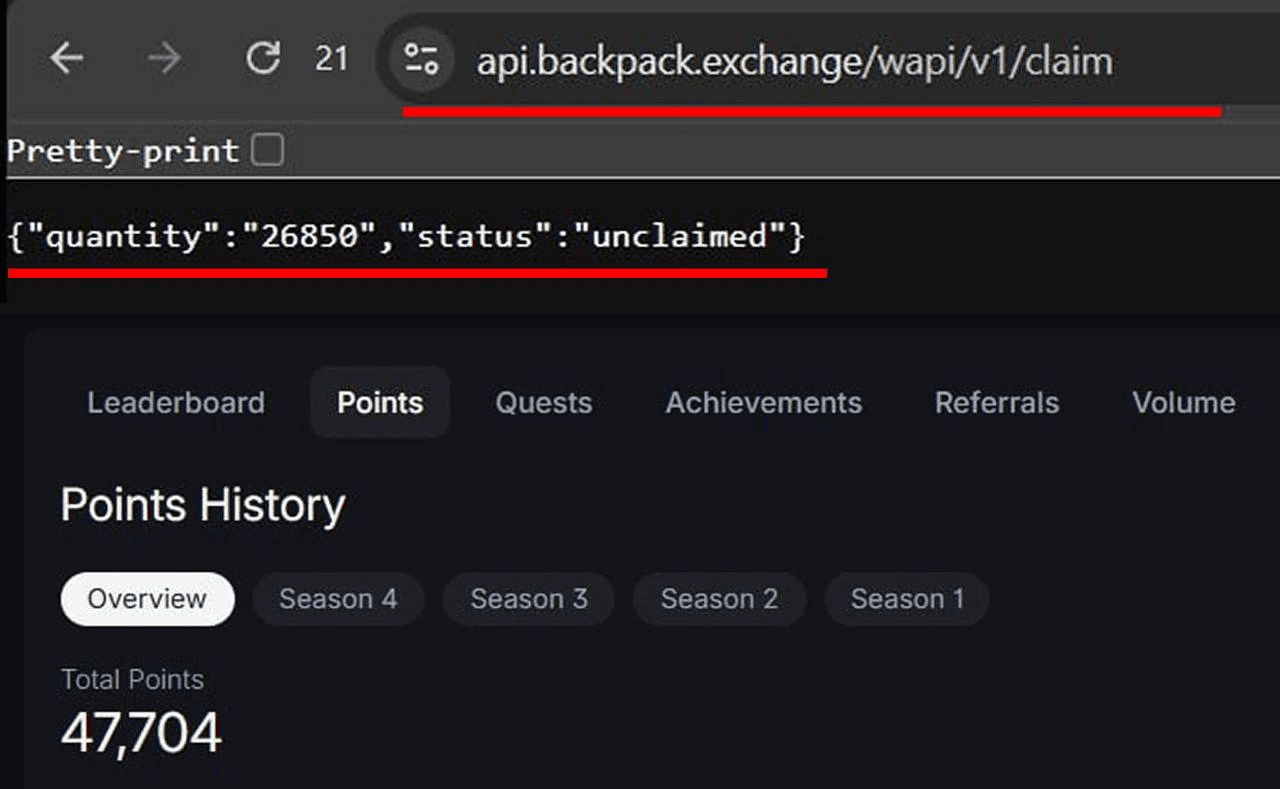Click the browser back arrow
Image resolution: width=1280 pixels, height=789 pixels.
coord(67,59)
